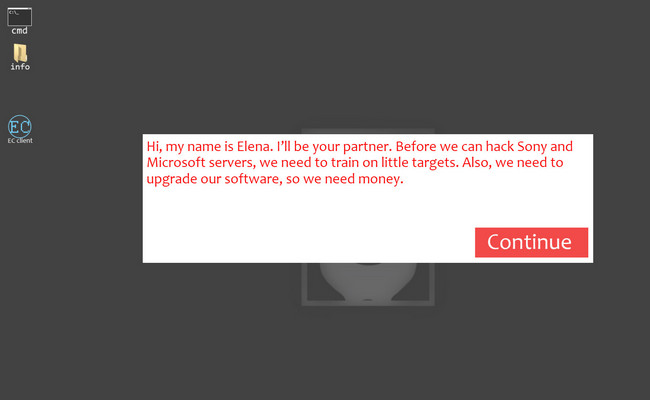
Task: Click the "info" label under the folder icon
Action: click(x=20, y=67)
